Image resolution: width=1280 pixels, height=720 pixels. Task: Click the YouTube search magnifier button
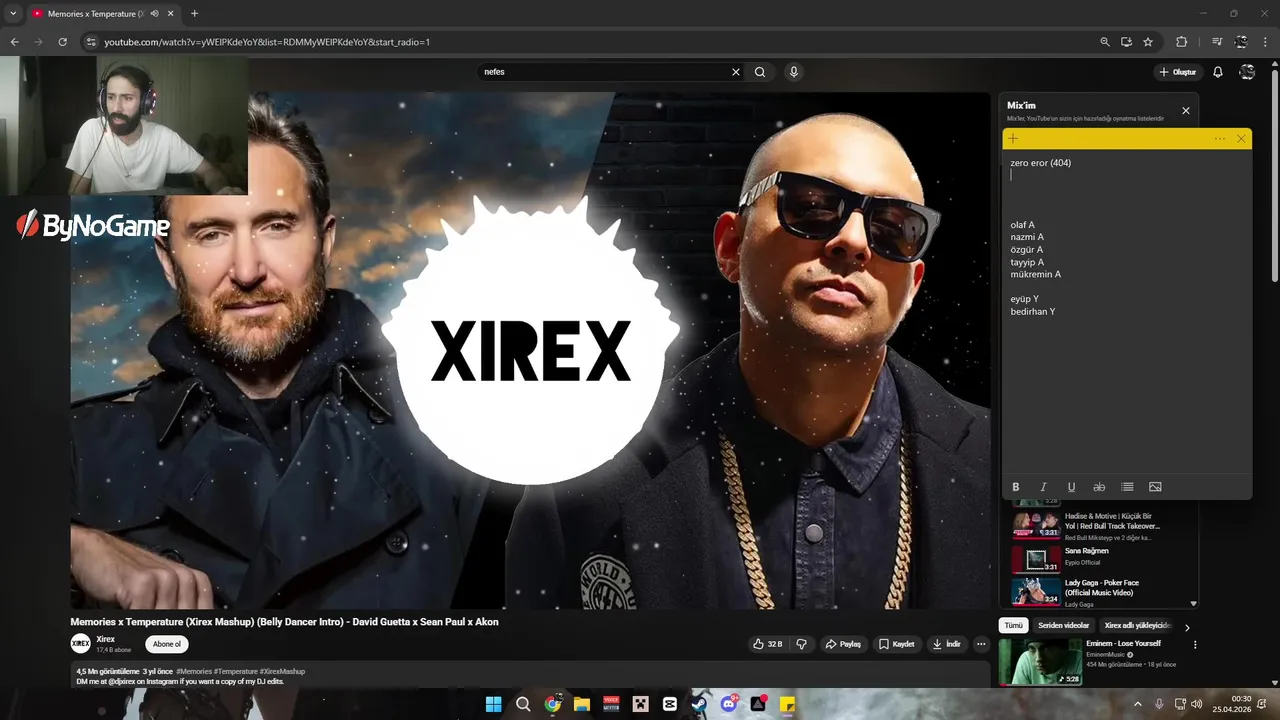point(760,72)
